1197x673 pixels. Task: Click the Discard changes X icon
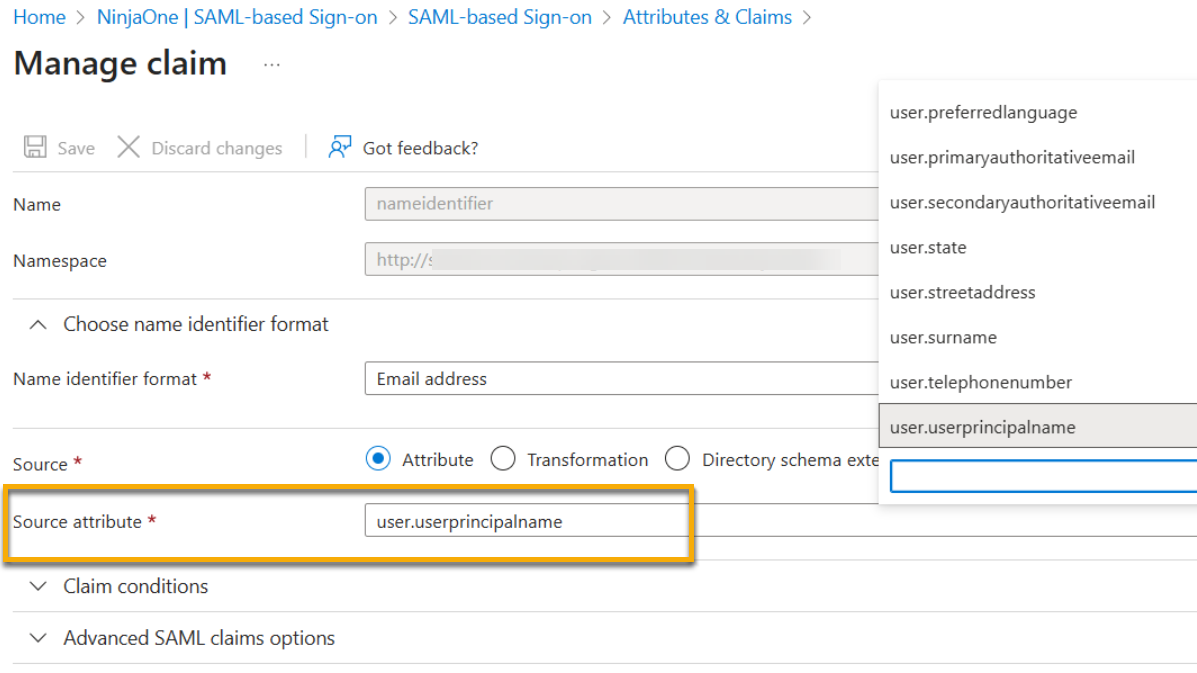click(x=129, y=147)
